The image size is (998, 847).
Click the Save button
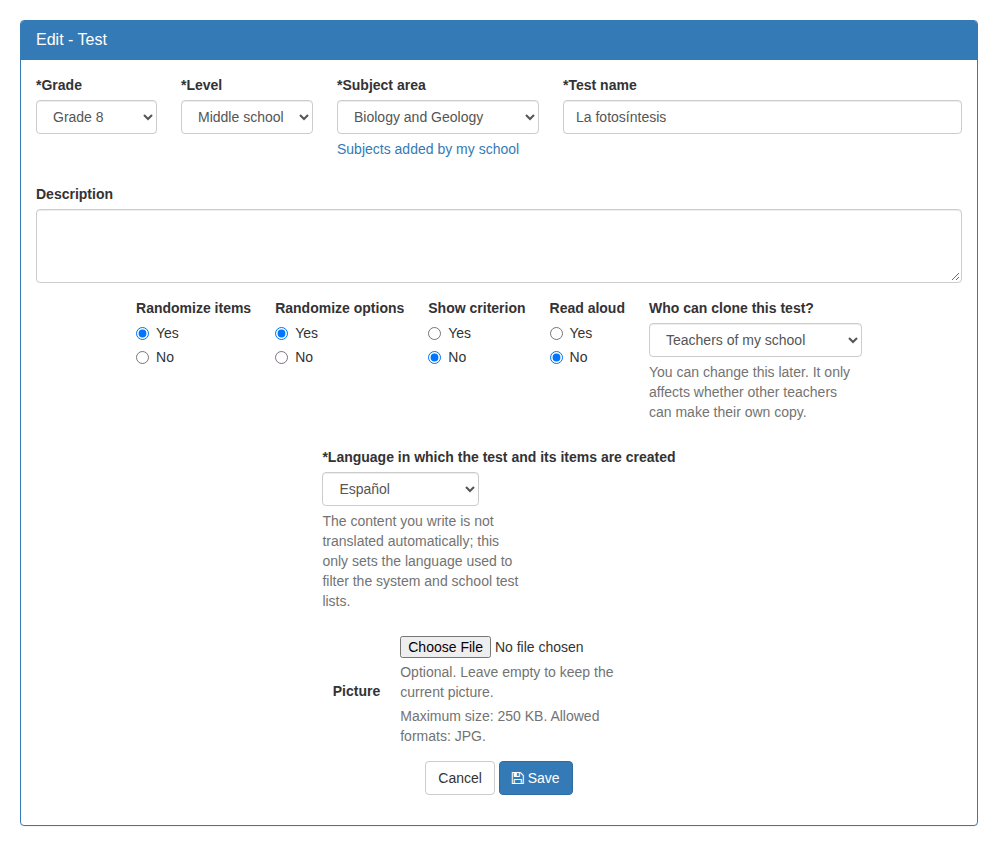[x=536, y=778]
